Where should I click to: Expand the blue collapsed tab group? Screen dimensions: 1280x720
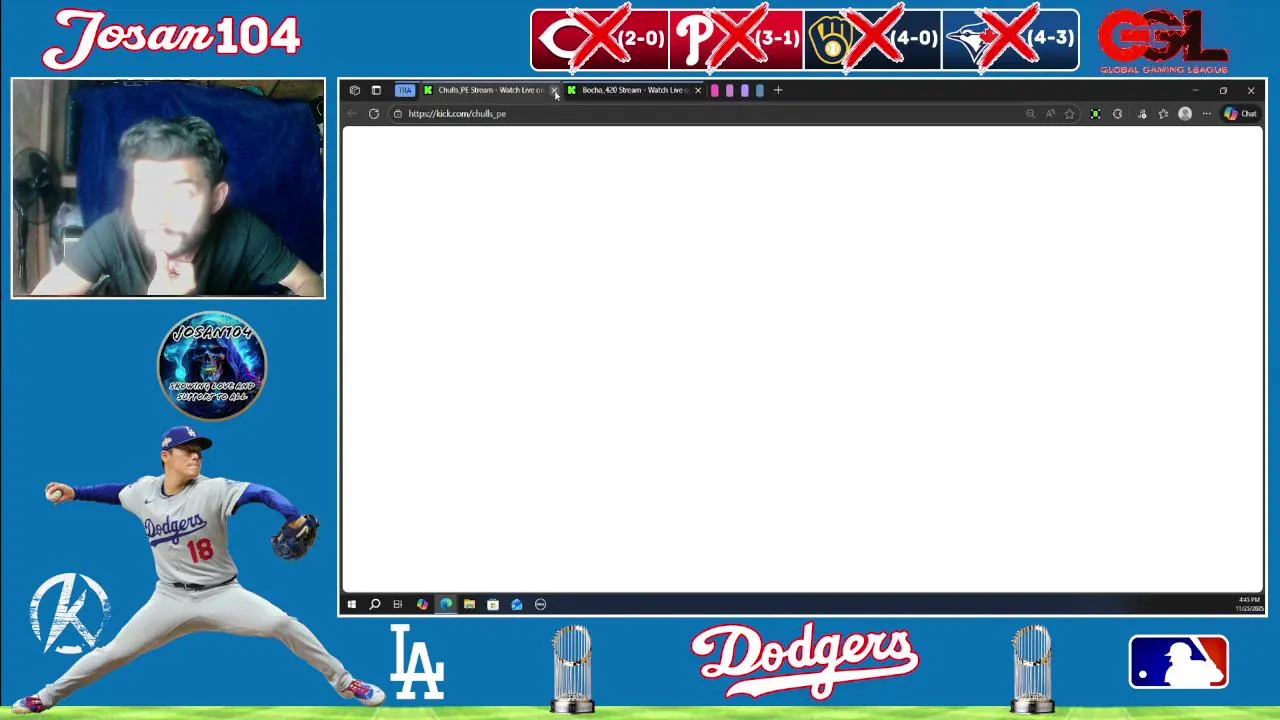coord(760,90)
